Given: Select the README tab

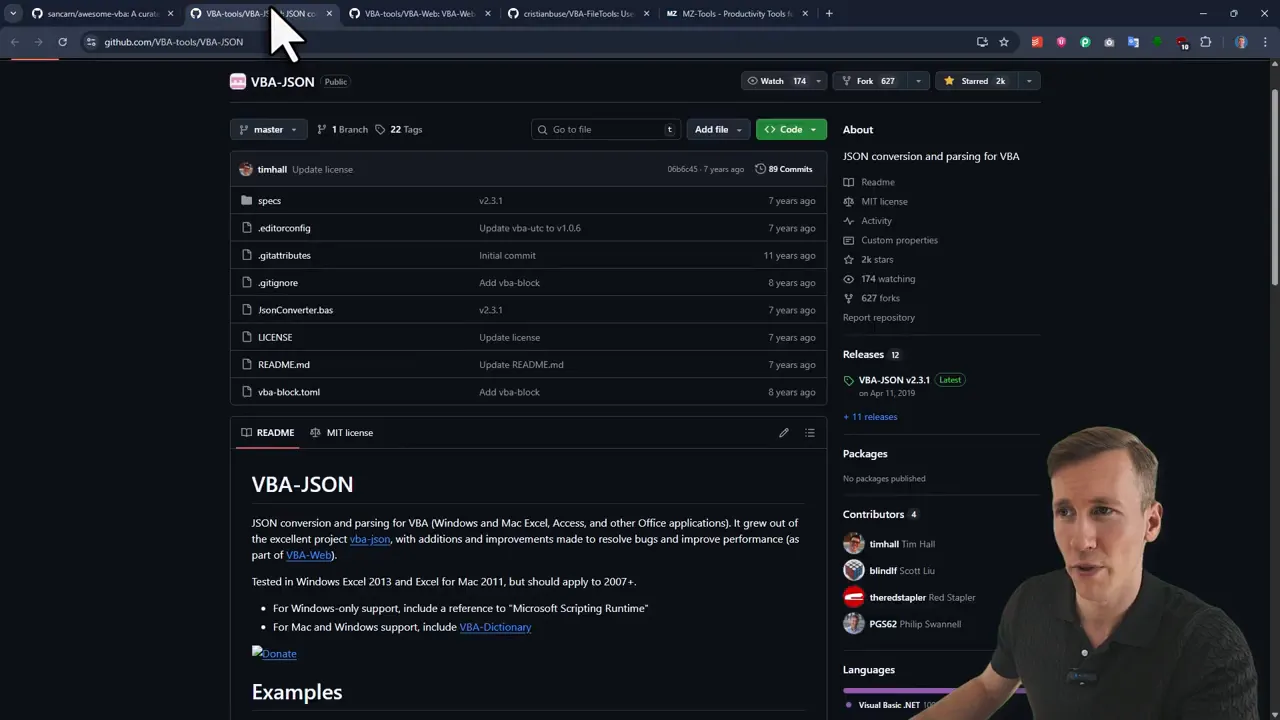Looking at the screenshot, I should click(268, 433).
